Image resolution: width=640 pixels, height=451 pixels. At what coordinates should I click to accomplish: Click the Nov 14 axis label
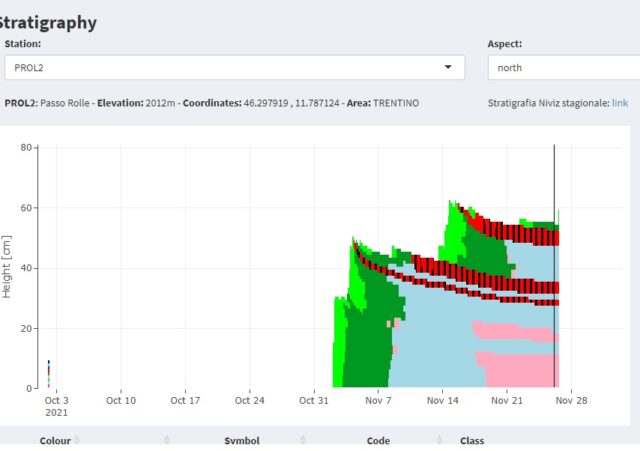[442, 400]
